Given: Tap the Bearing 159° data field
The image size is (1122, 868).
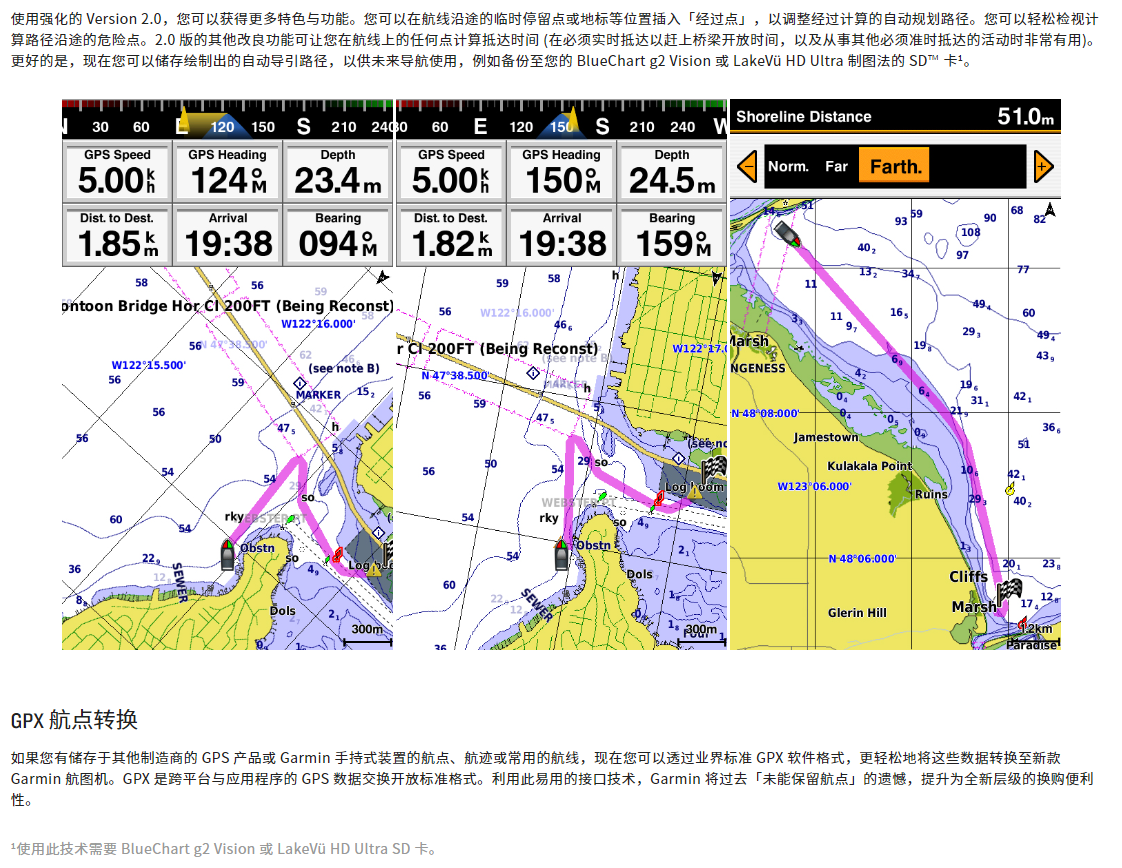Looking at the screenshot, I should [x=671, y=235].
